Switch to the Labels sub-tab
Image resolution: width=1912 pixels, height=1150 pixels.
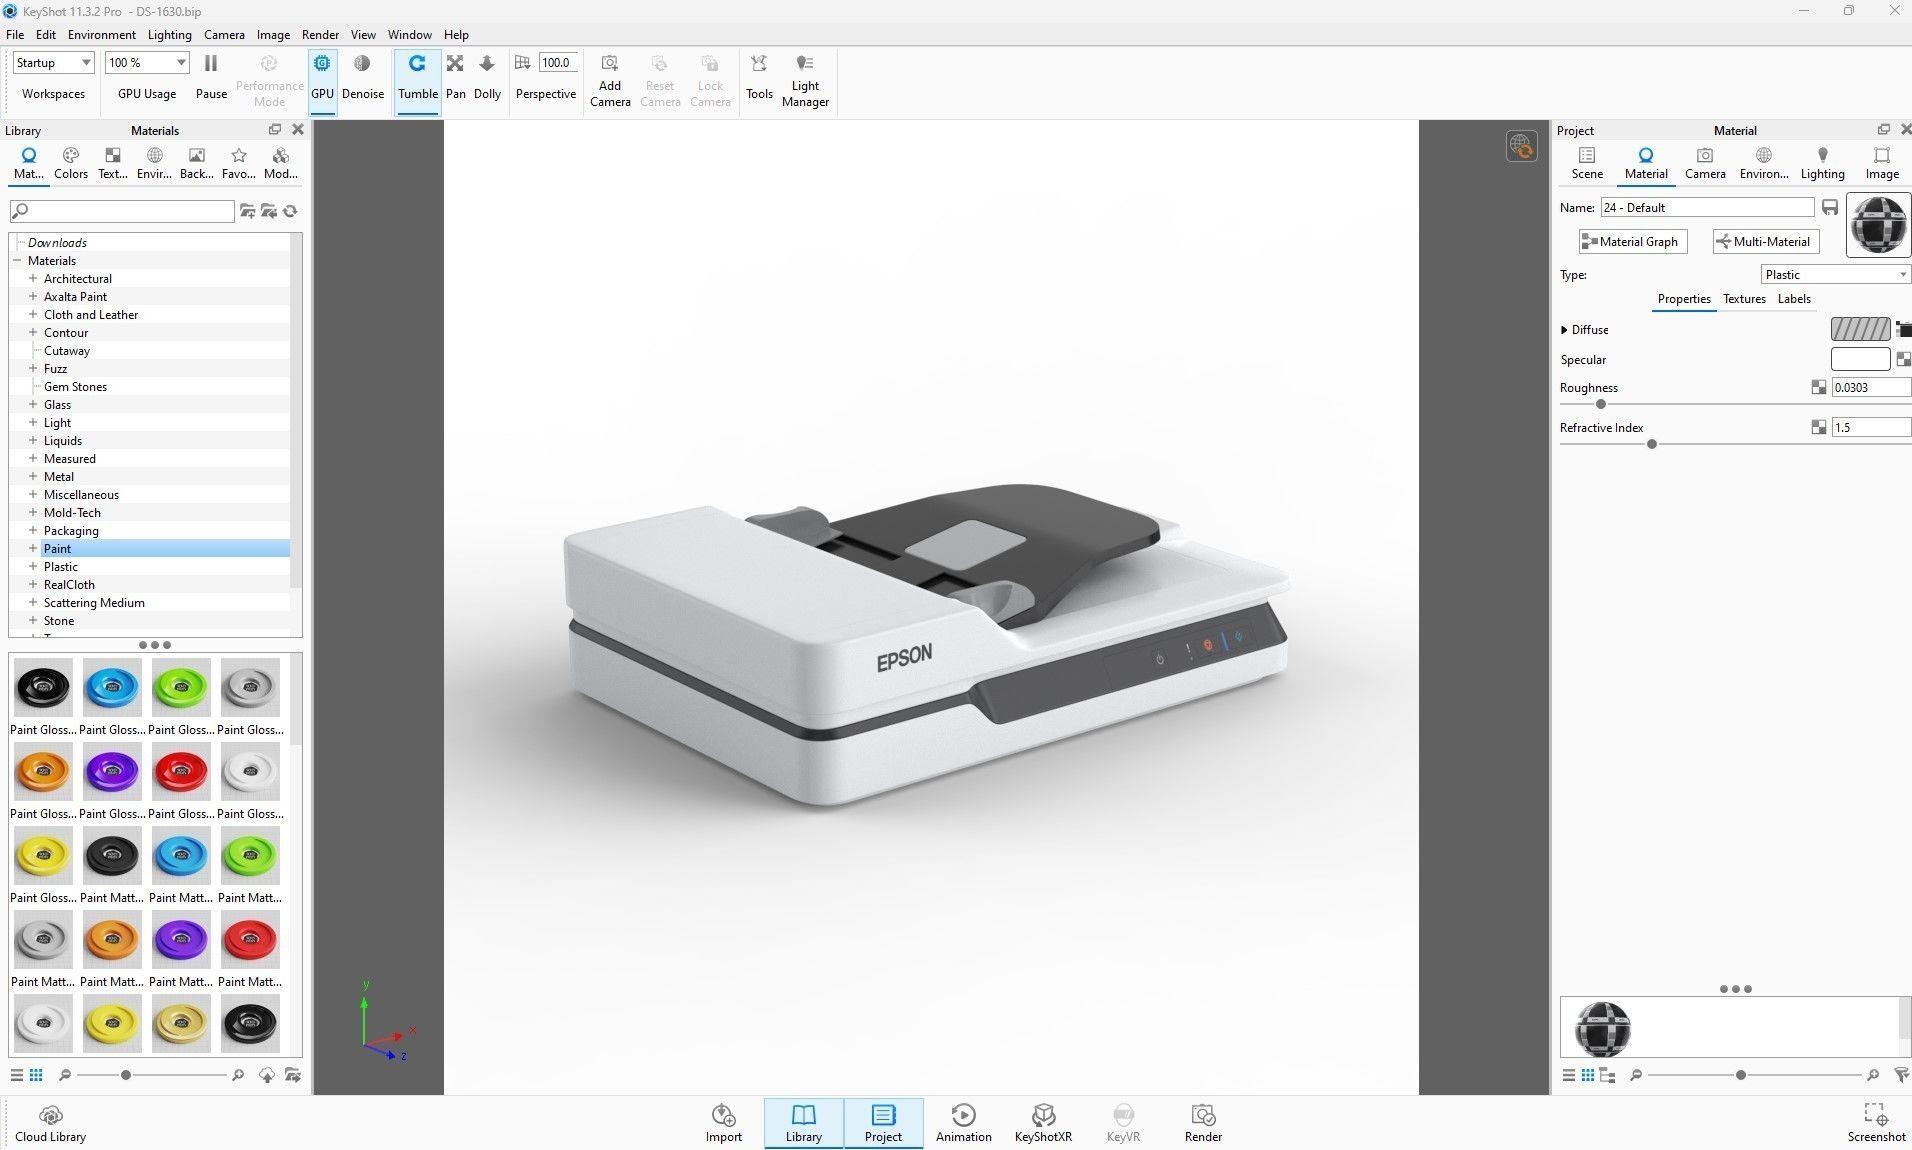1794,299
